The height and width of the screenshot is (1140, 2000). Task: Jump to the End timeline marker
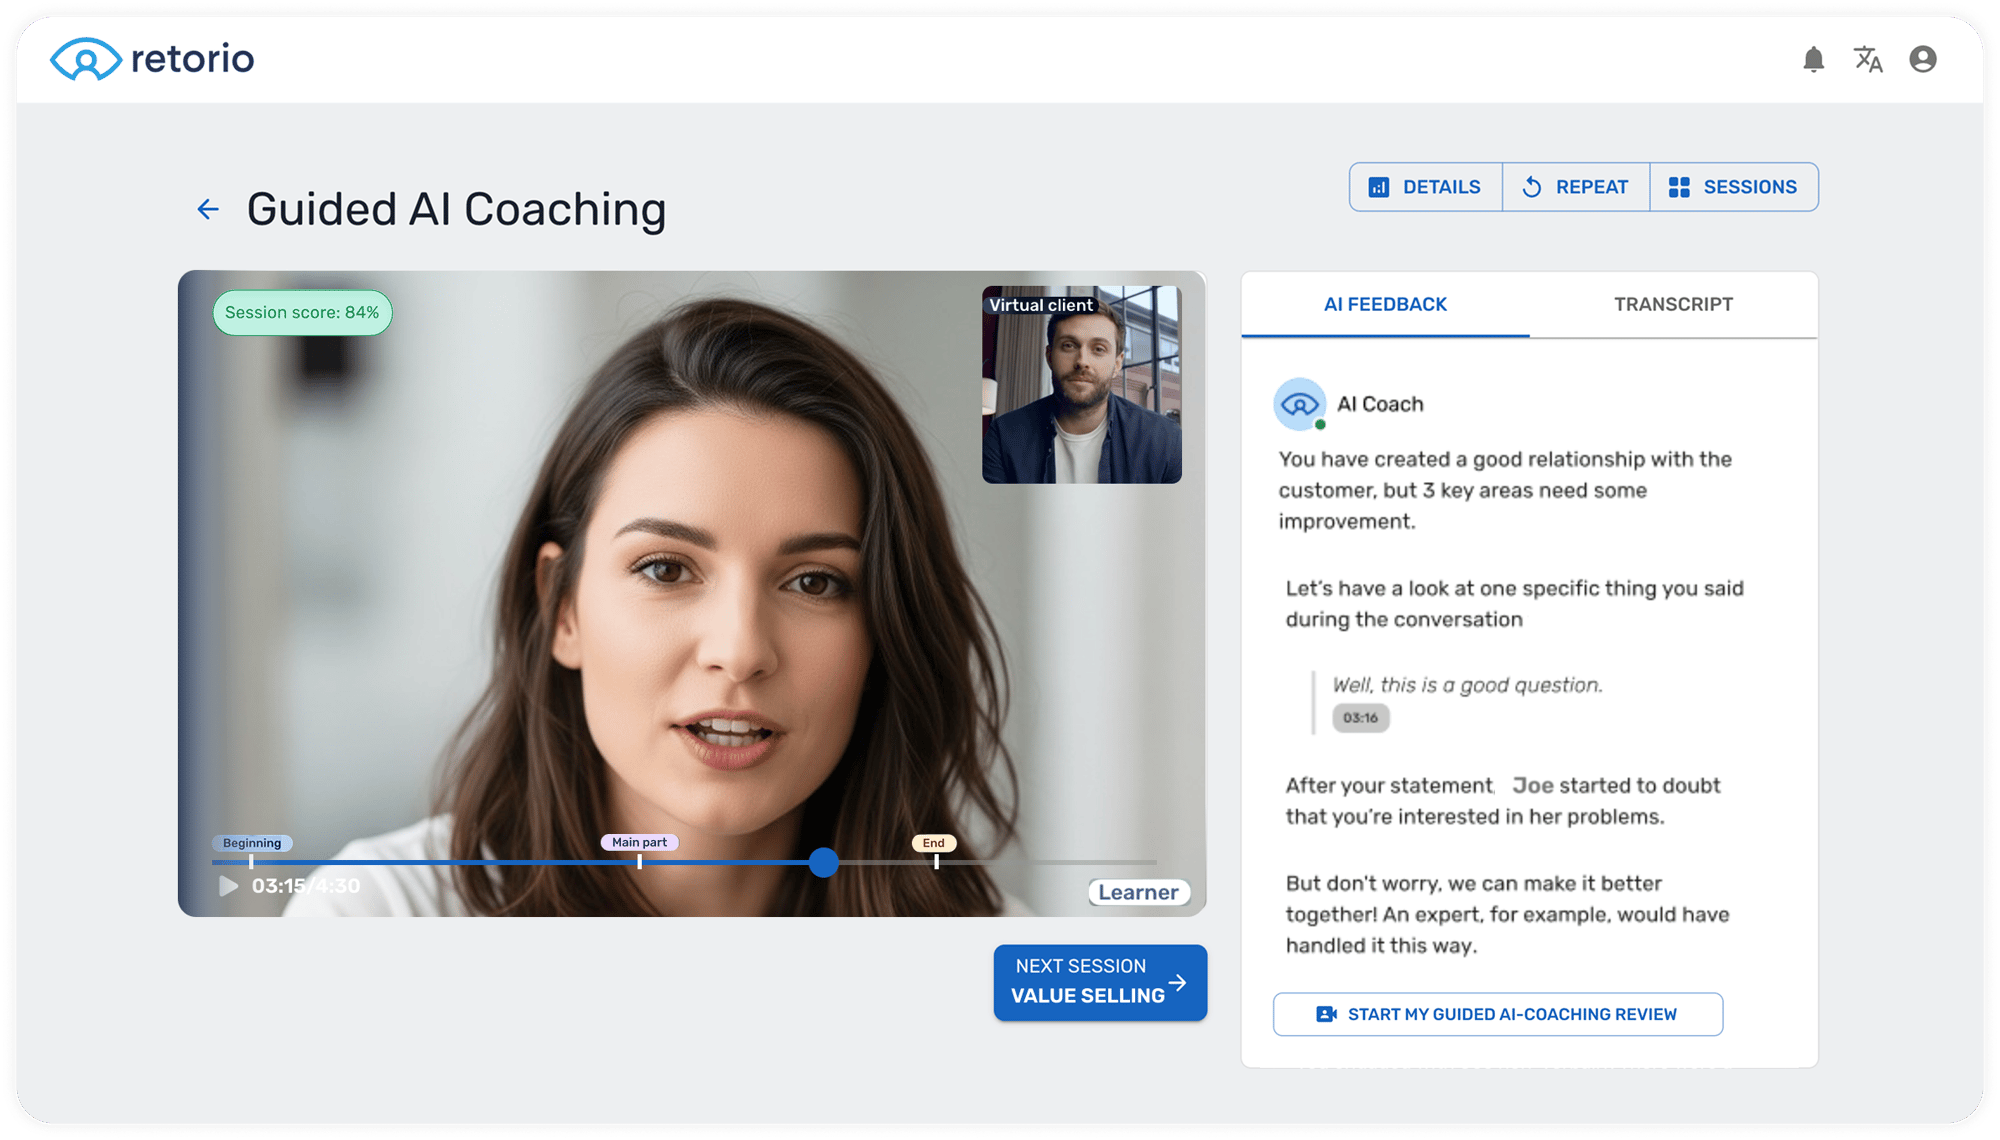click(x=934, y=843)
